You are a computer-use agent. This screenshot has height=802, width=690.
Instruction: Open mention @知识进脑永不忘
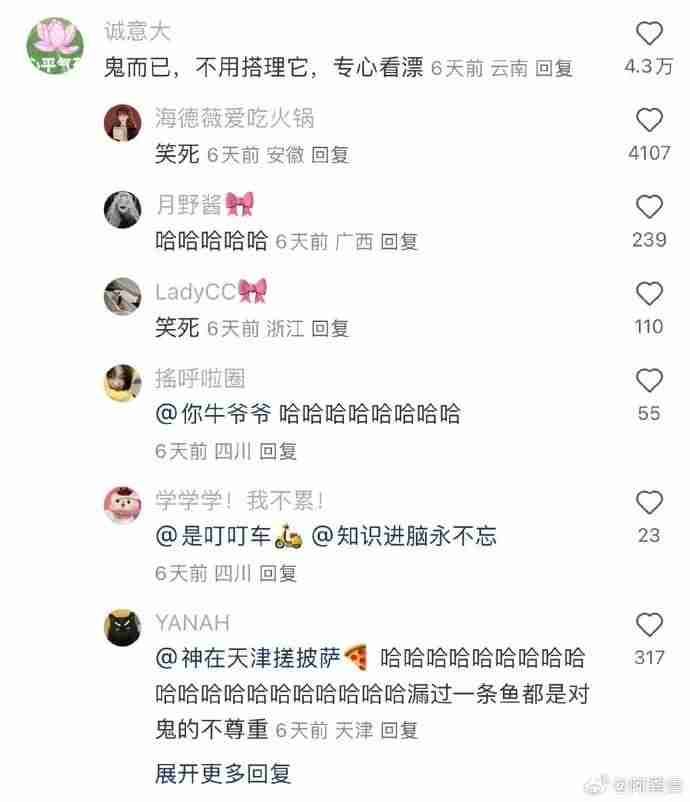pyautogui.click(x=404, y=536)
